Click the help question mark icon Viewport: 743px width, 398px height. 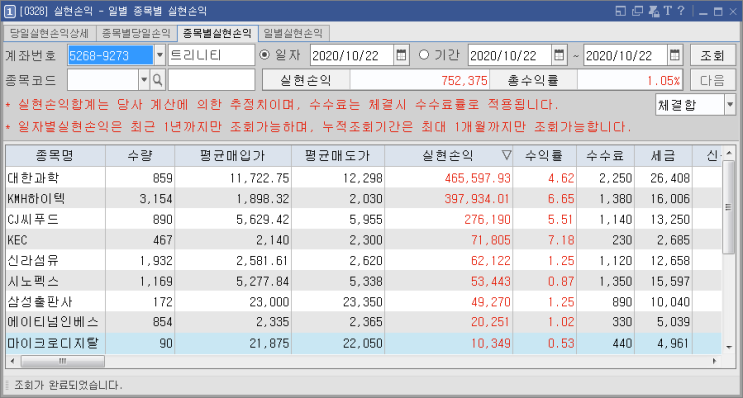[681, 10]
